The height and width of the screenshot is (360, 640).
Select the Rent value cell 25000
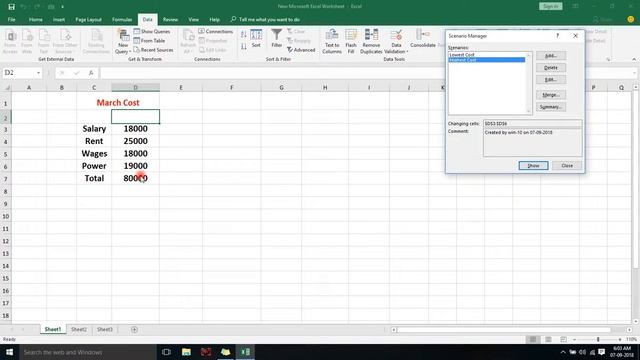coord(136,141)
